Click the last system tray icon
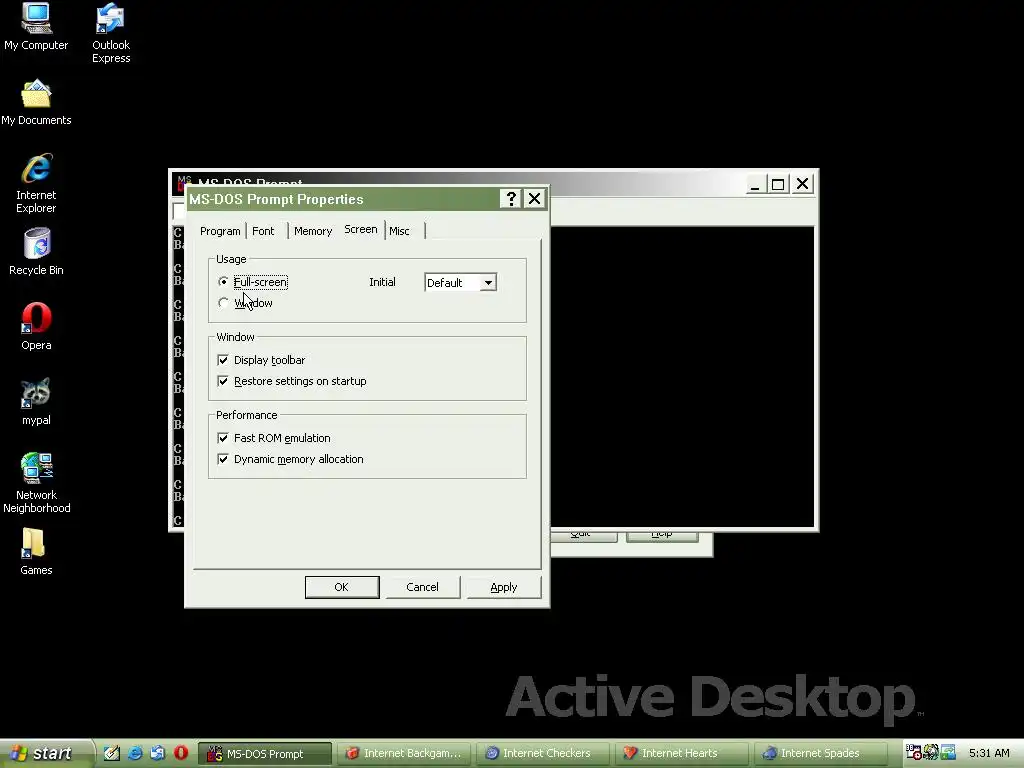This screenshot has width=1024, height=768. click(x=948, y=753)
